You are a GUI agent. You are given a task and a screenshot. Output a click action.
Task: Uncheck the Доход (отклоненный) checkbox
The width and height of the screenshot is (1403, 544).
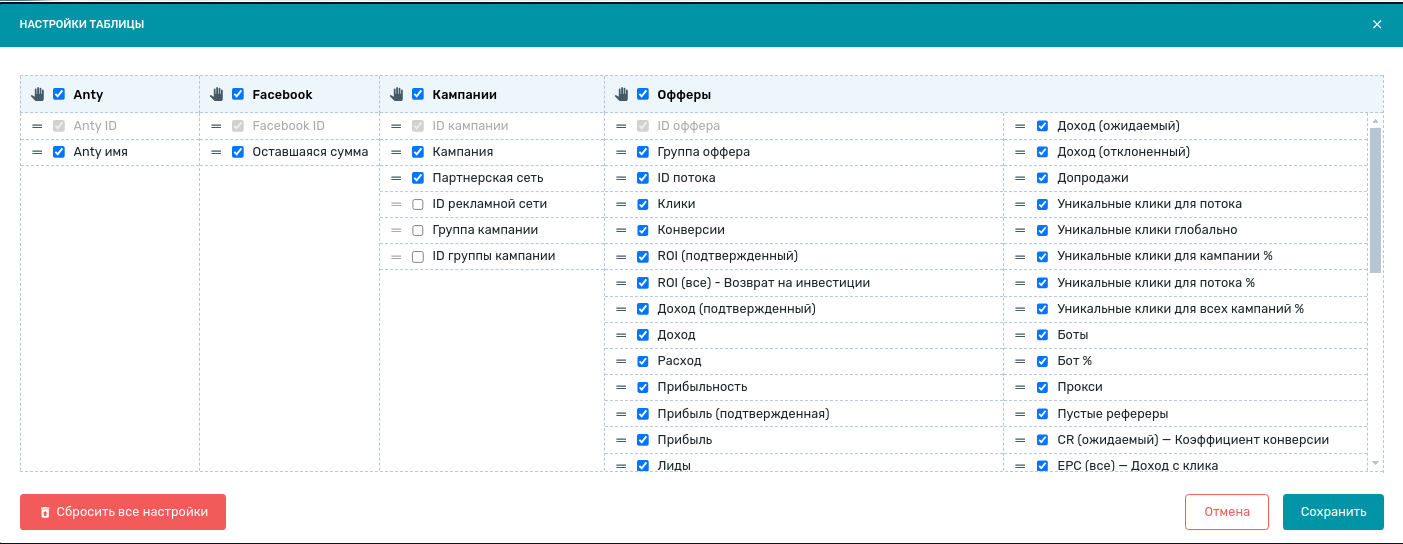point(1043,152)
